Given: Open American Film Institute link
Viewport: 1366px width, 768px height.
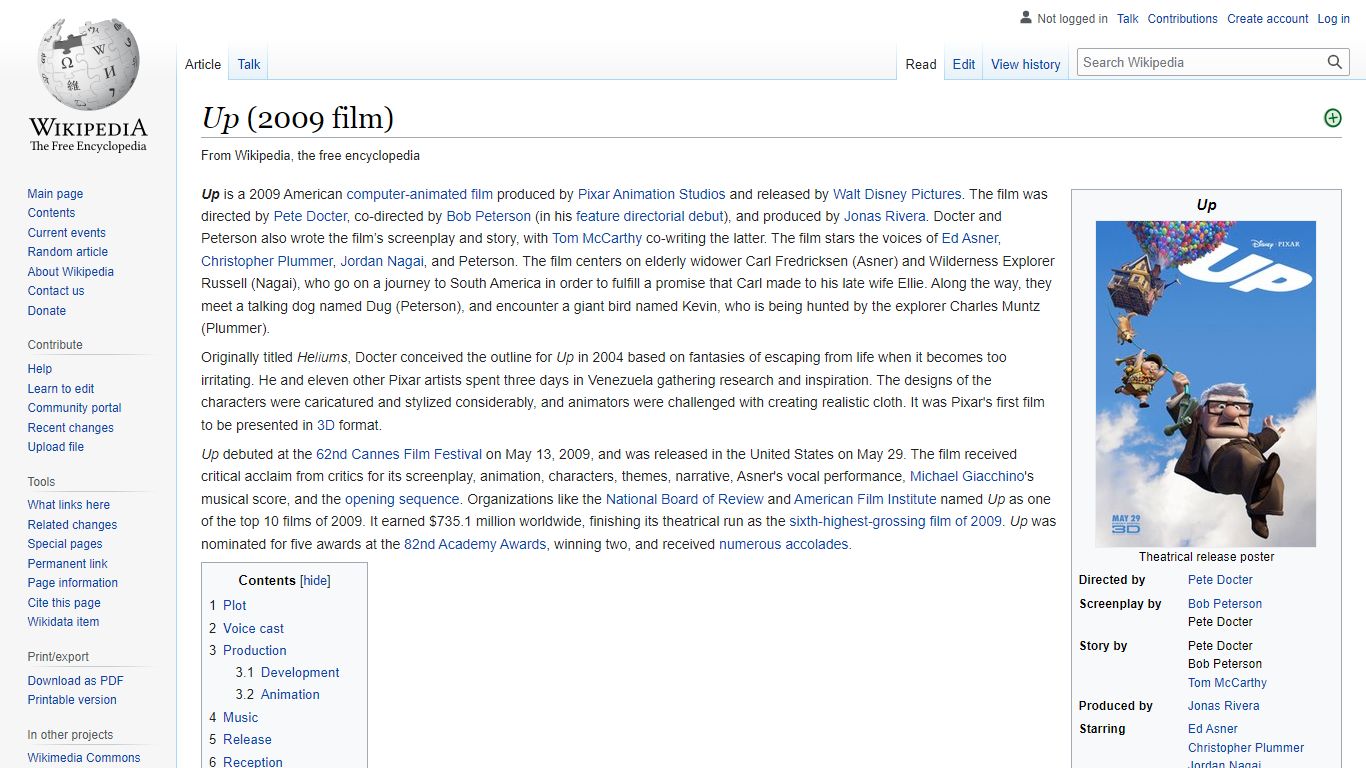Looking at the screenshot, I should (866, 499).
